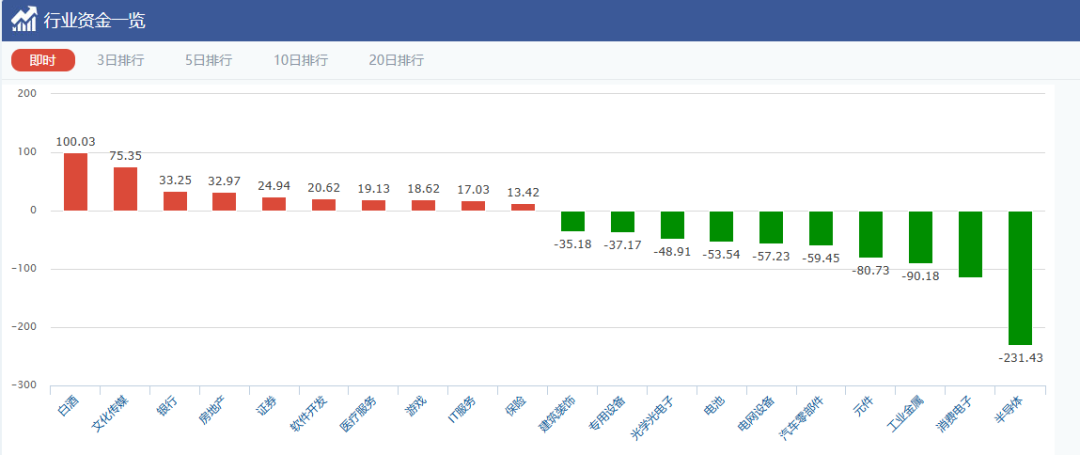Click the 半导体 axis label
The image size is (1080, 455).
coord(1009,410)
